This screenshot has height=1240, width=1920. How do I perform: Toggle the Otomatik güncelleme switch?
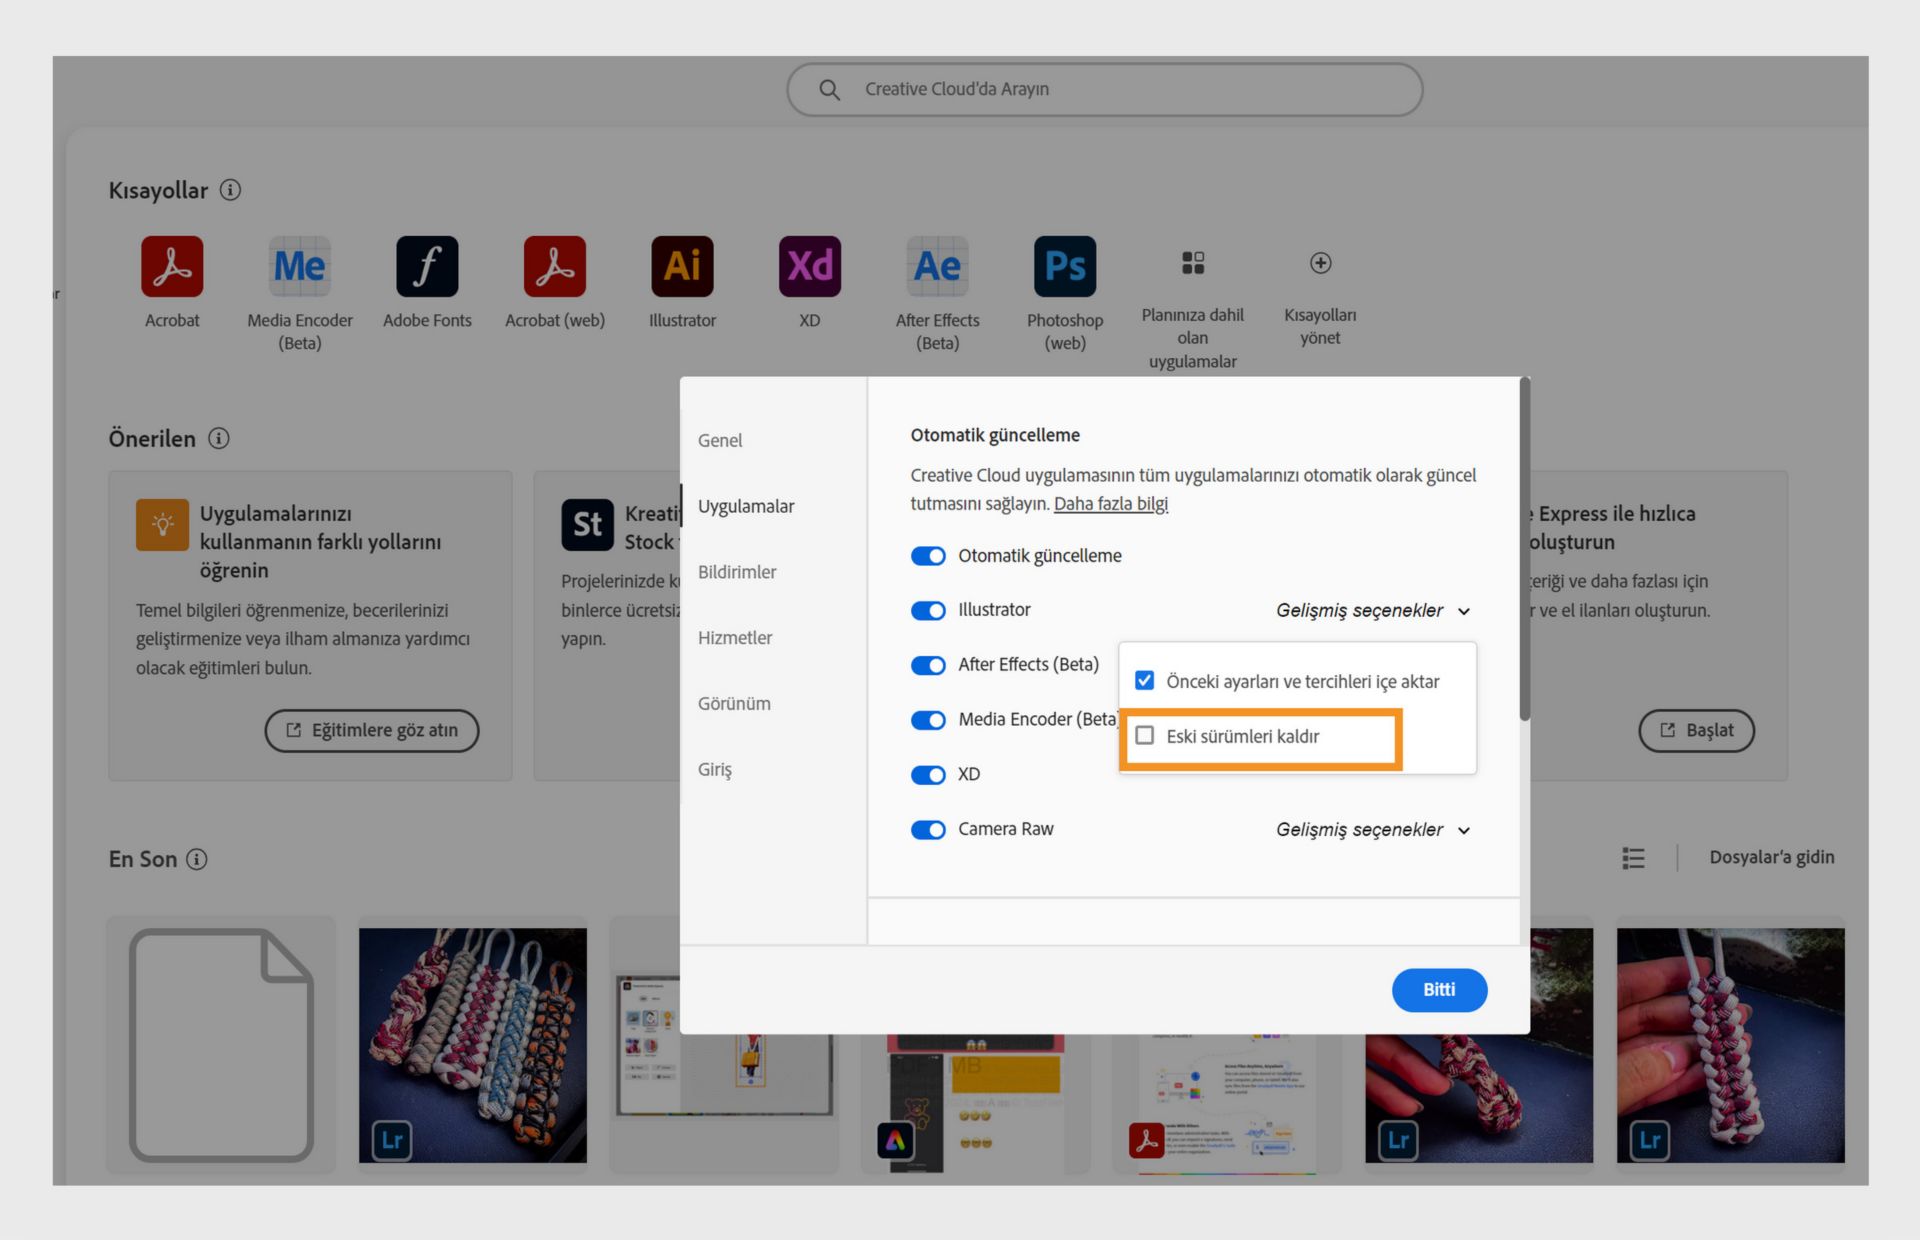(x=928, y=556)
